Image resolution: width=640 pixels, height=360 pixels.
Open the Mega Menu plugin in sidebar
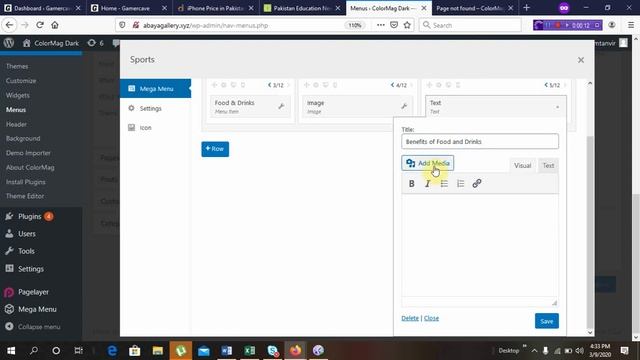click(x=37, y=309)
